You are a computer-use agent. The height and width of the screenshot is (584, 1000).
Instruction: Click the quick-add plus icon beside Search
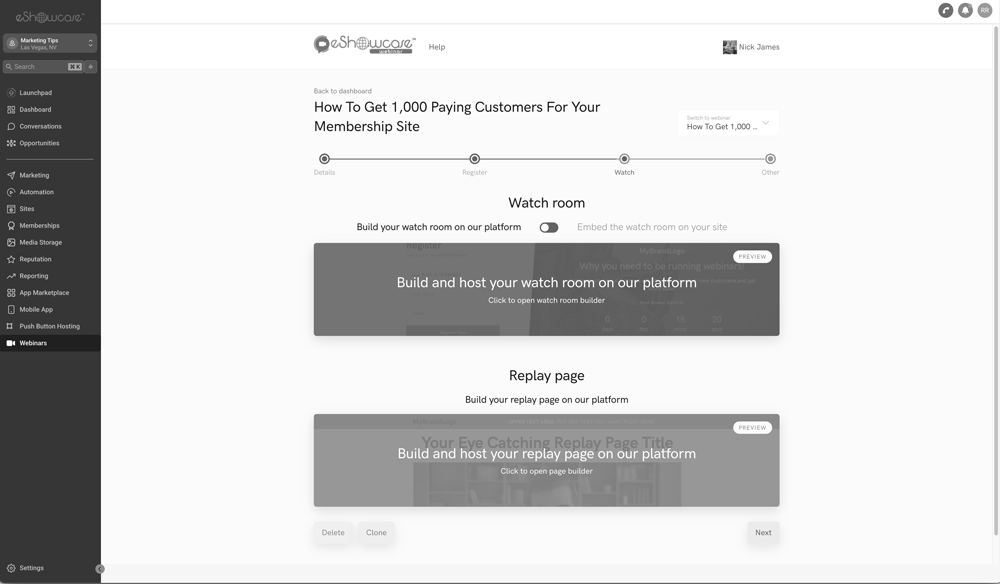pyautogui.click(x=91, y=66)
